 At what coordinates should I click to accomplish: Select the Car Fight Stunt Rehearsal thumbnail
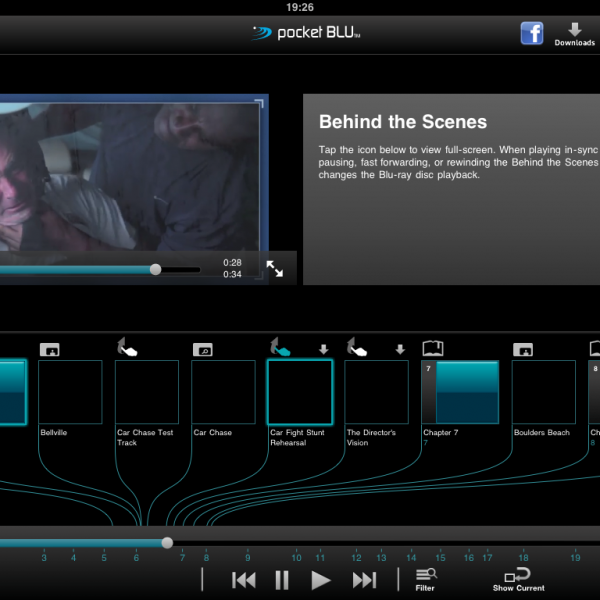[300, 392]
